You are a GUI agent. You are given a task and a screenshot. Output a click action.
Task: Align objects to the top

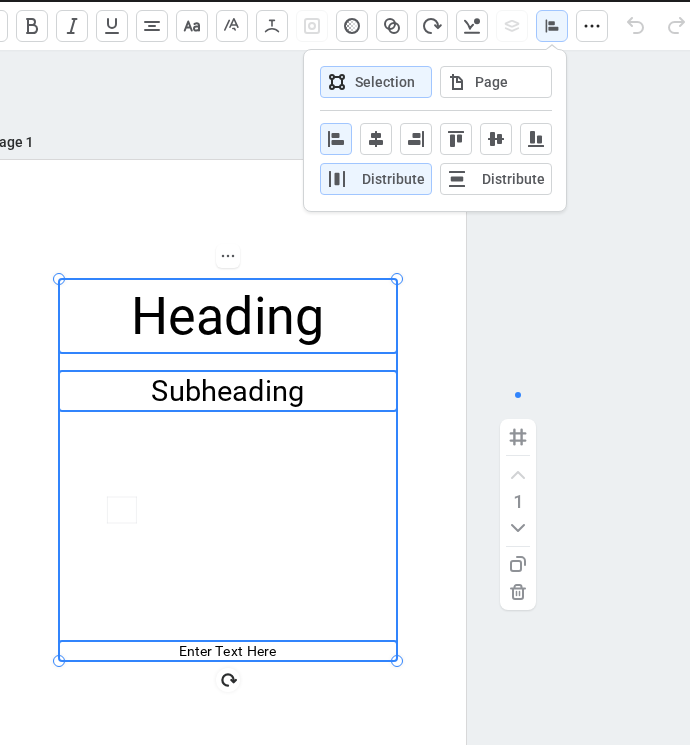(456, 139)
